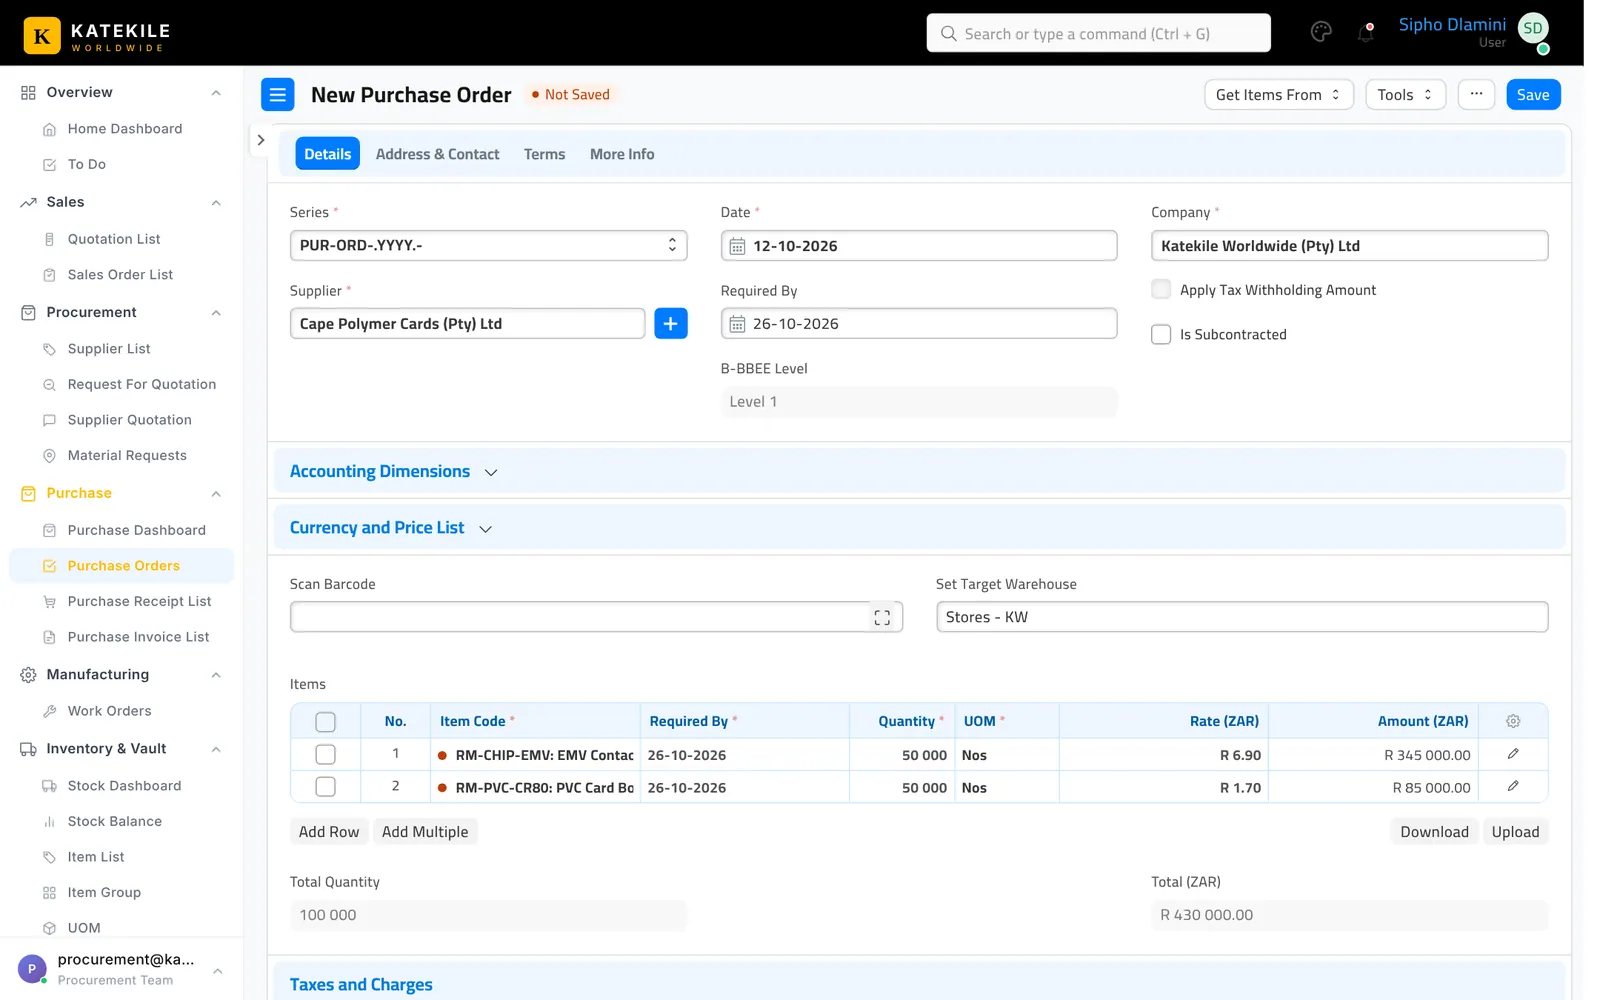The width and height of the screenshot is (1600, 1000).
Task: Toggle Apply Tax Withholding Amount checkbox
Action: coord(1161,290)
